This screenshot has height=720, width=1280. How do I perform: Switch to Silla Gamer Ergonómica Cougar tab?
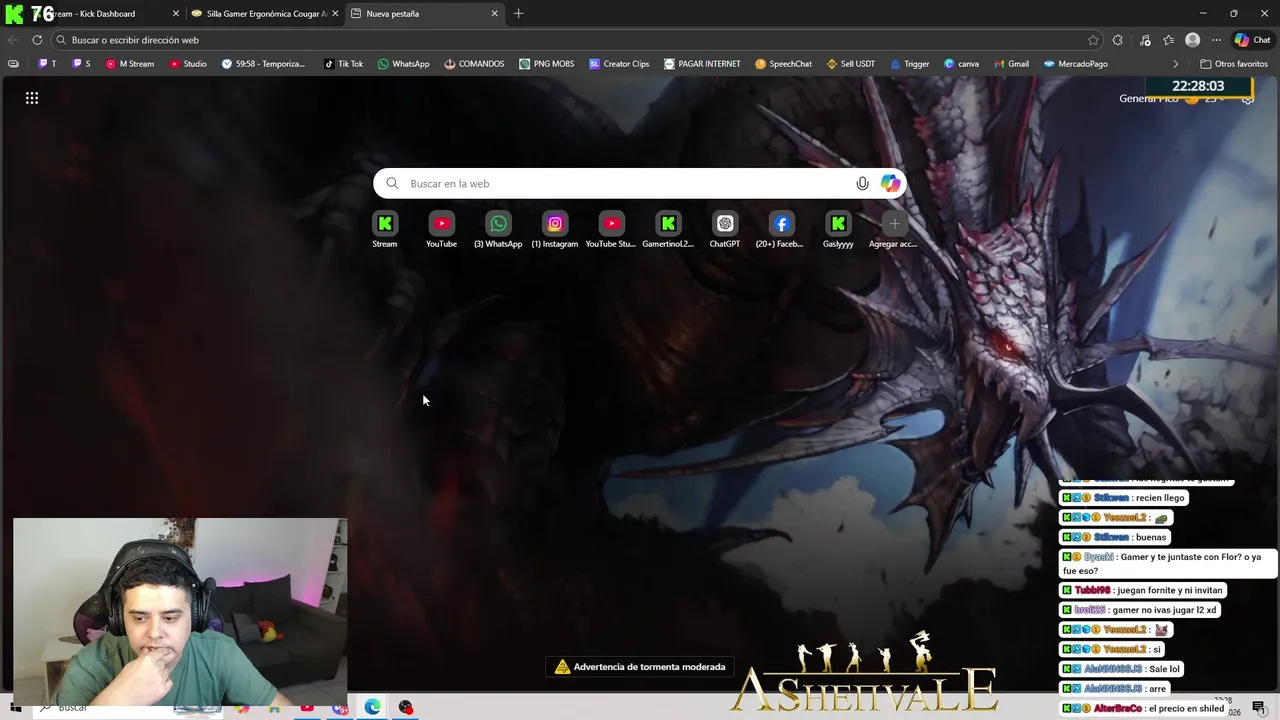[x=266, y=14]
